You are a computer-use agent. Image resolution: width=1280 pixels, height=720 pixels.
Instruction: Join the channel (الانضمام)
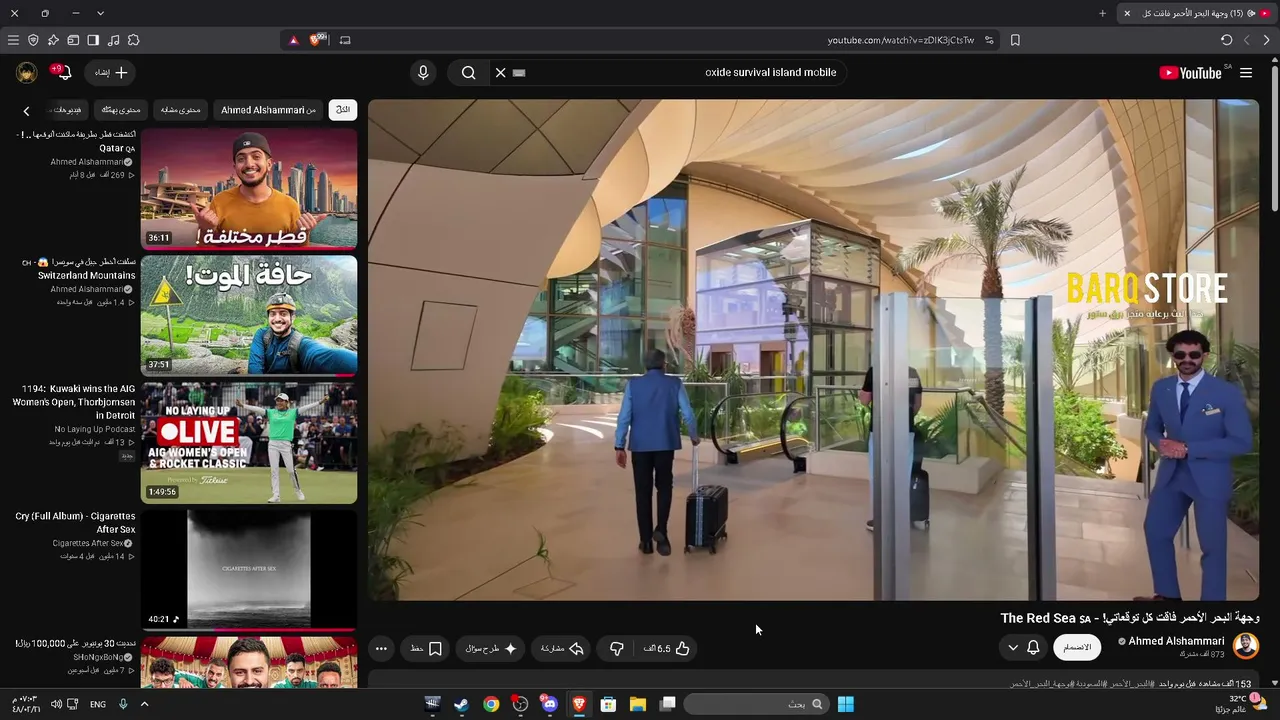[1077, 647]
